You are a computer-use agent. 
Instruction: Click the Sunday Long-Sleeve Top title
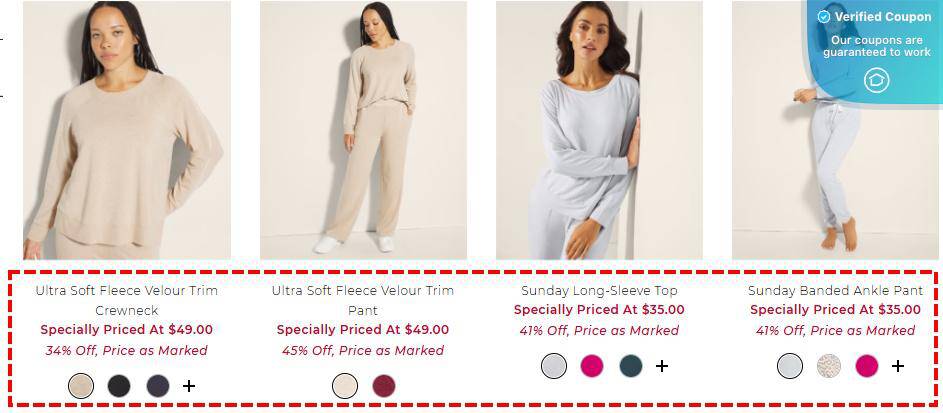(599, 291)
